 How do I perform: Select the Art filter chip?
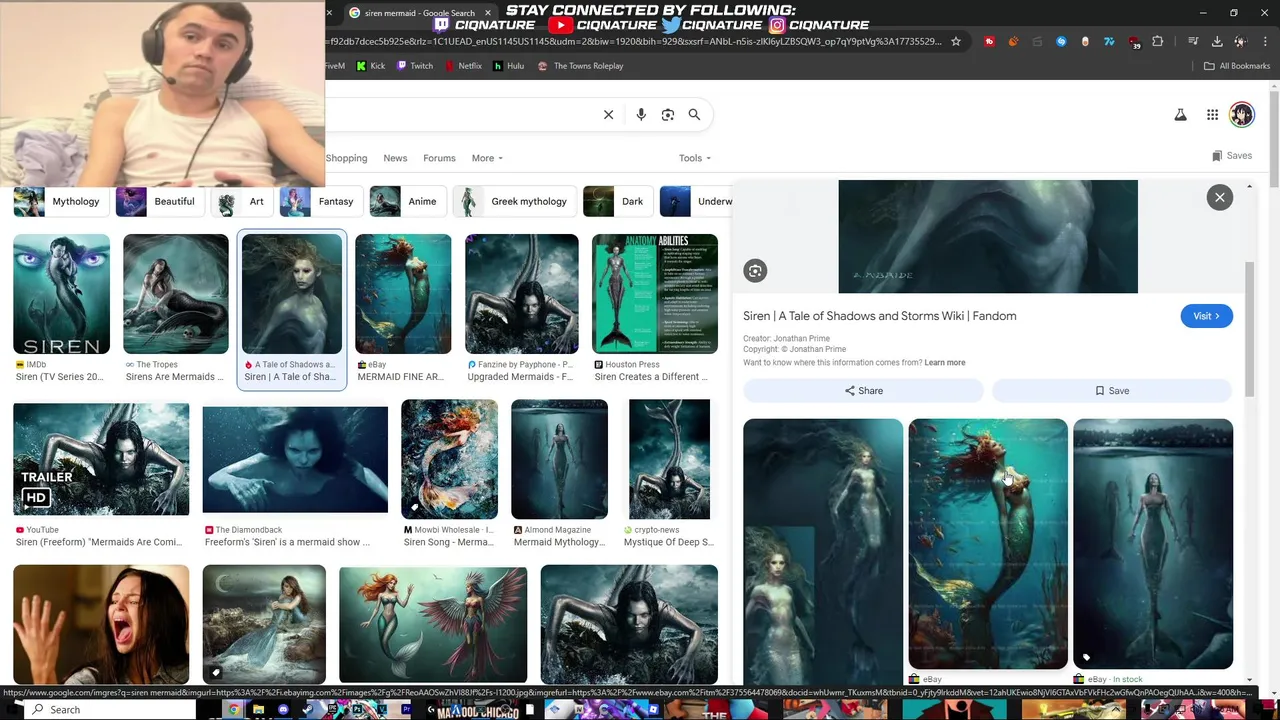(x=241, y=201)
